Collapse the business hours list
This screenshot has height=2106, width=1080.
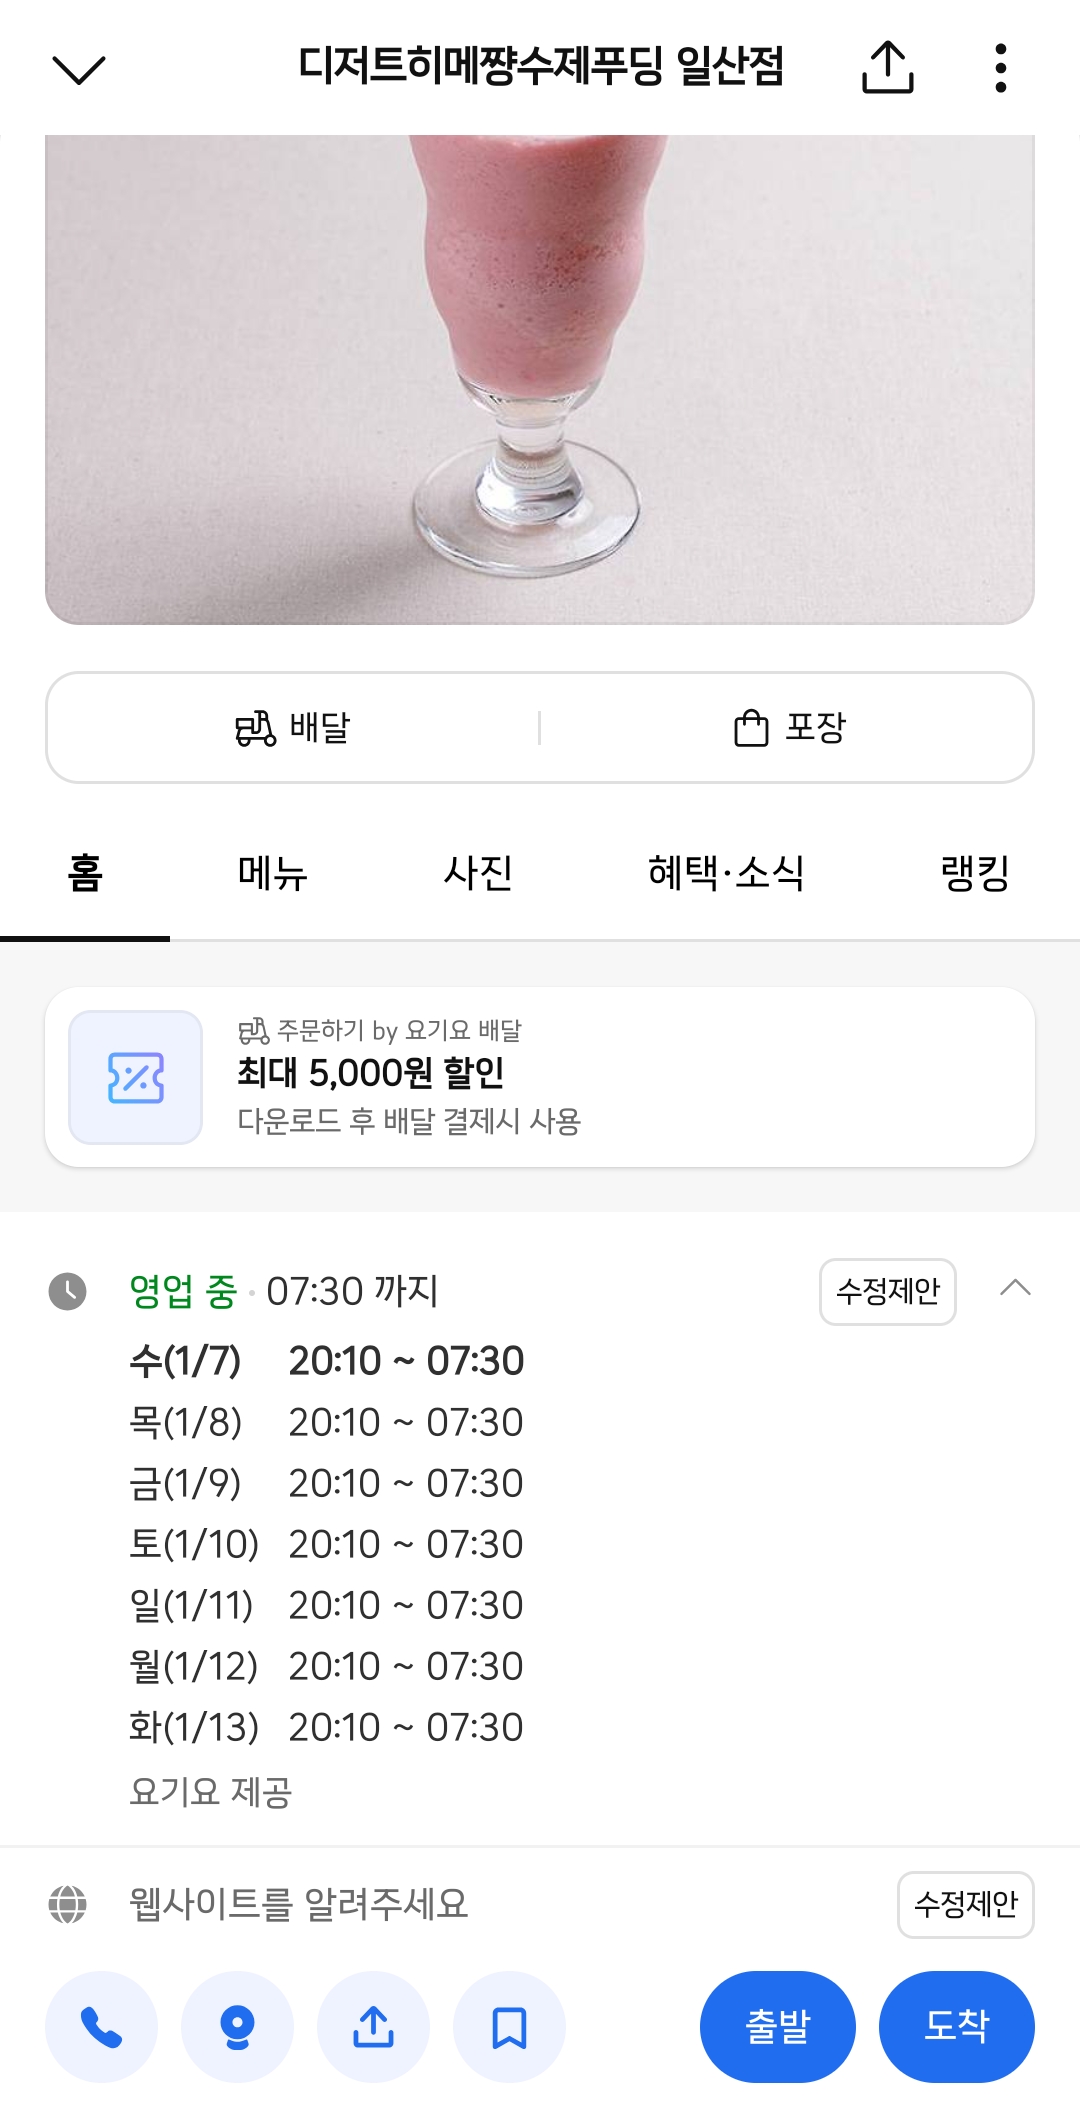(1015, 1288)
